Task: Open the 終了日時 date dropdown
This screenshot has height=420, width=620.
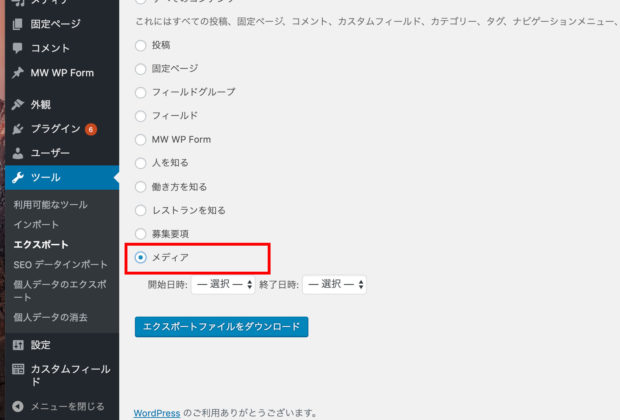Action: pos(335,285)
